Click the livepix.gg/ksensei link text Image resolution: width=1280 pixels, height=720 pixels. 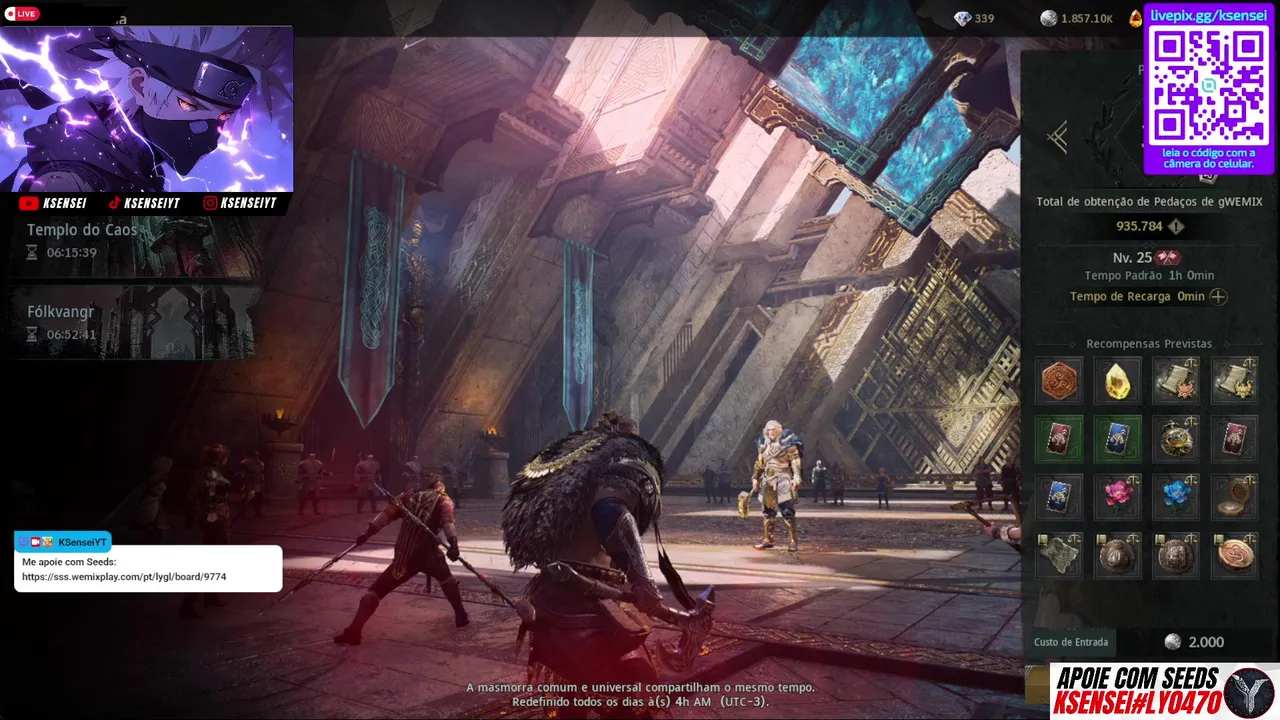(x=1209, y=15)
